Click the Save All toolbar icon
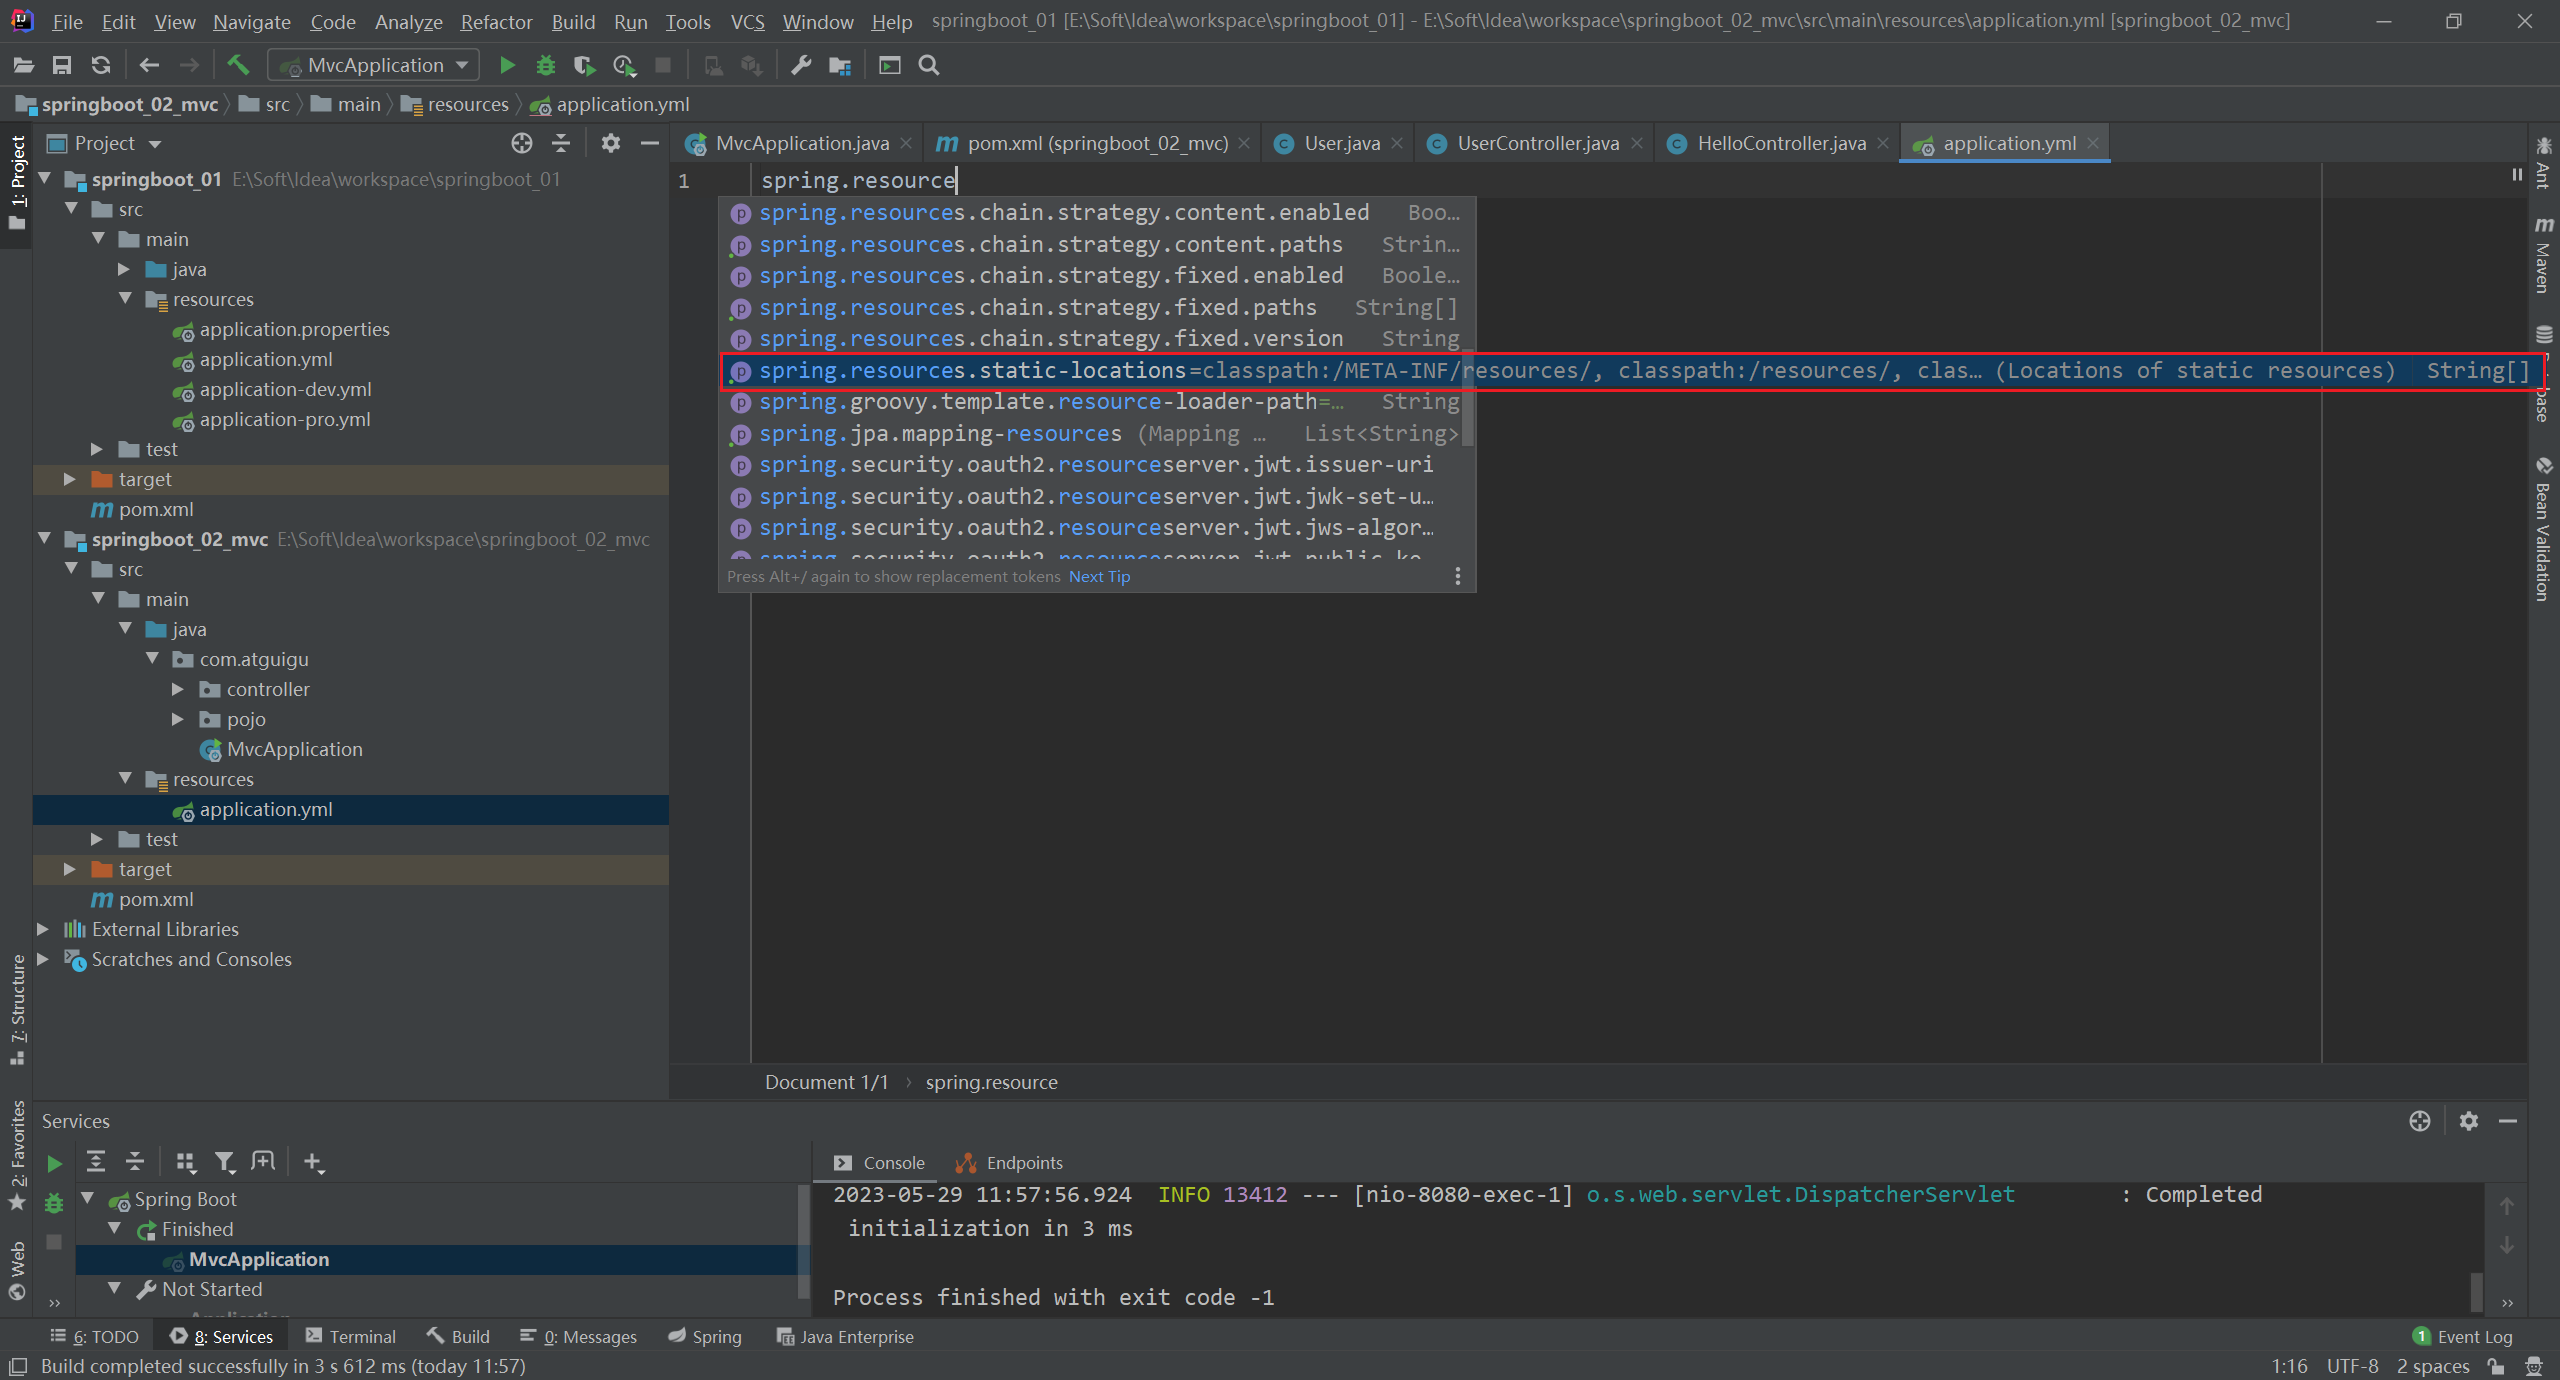This screenshot has width=2560, height=1380. click(62, 65)
